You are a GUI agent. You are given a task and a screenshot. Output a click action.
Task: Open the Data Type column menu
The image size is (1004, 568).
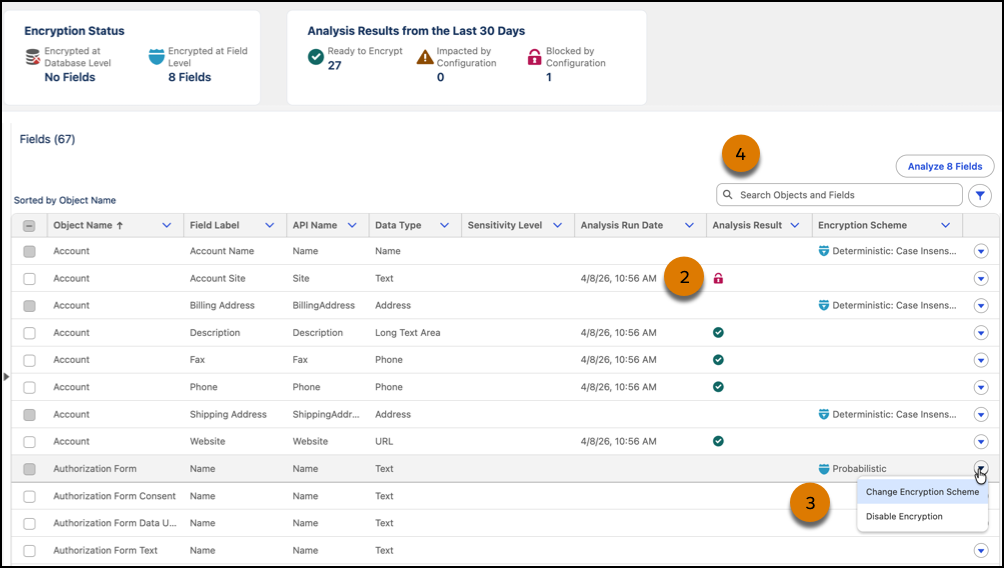coord(444,225)
